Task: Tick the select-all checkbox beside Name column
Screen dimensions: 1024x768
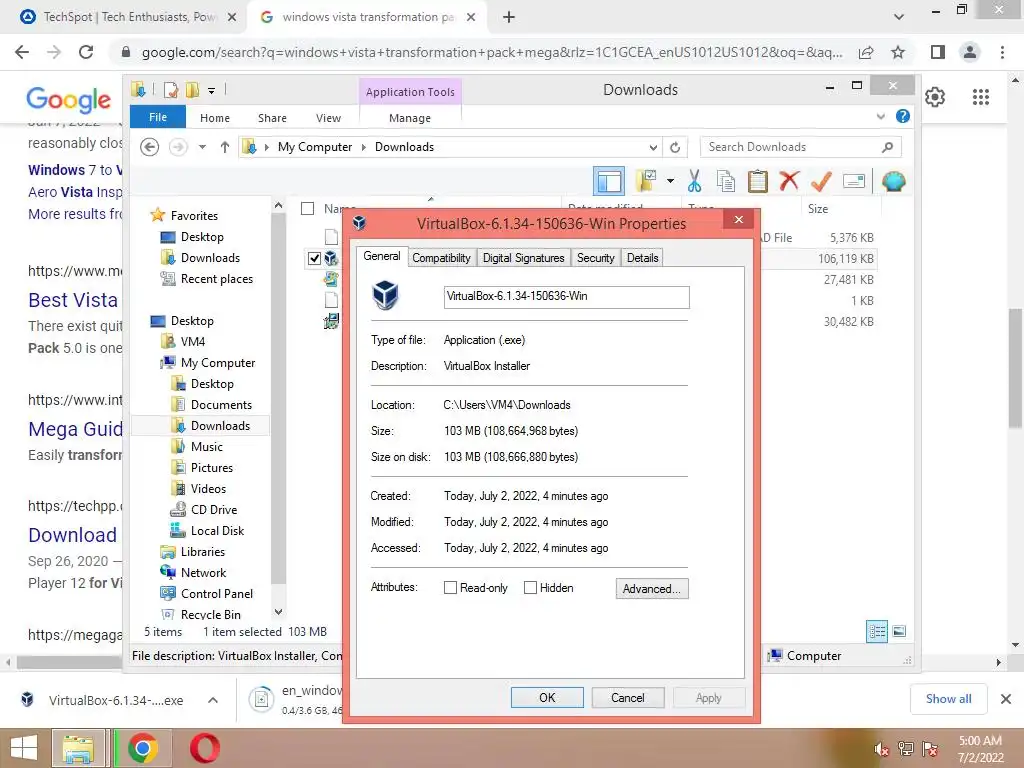Action: click(307, 208)
